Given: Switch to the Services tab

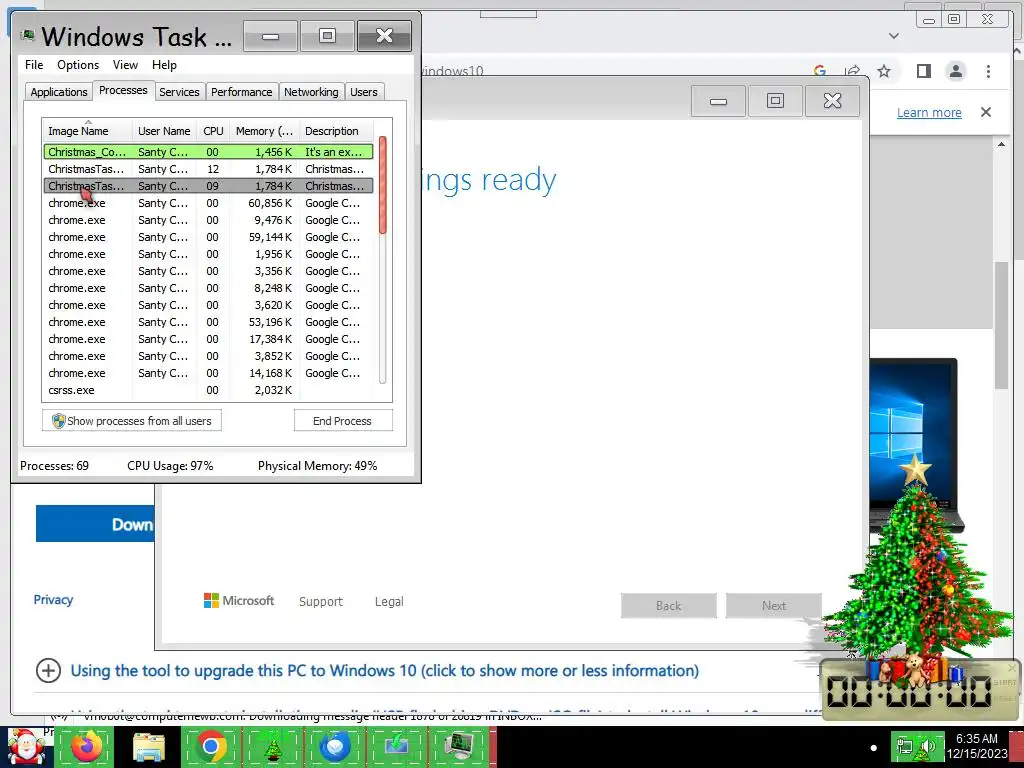Looking at the screenshot, I should click(179, 92).
